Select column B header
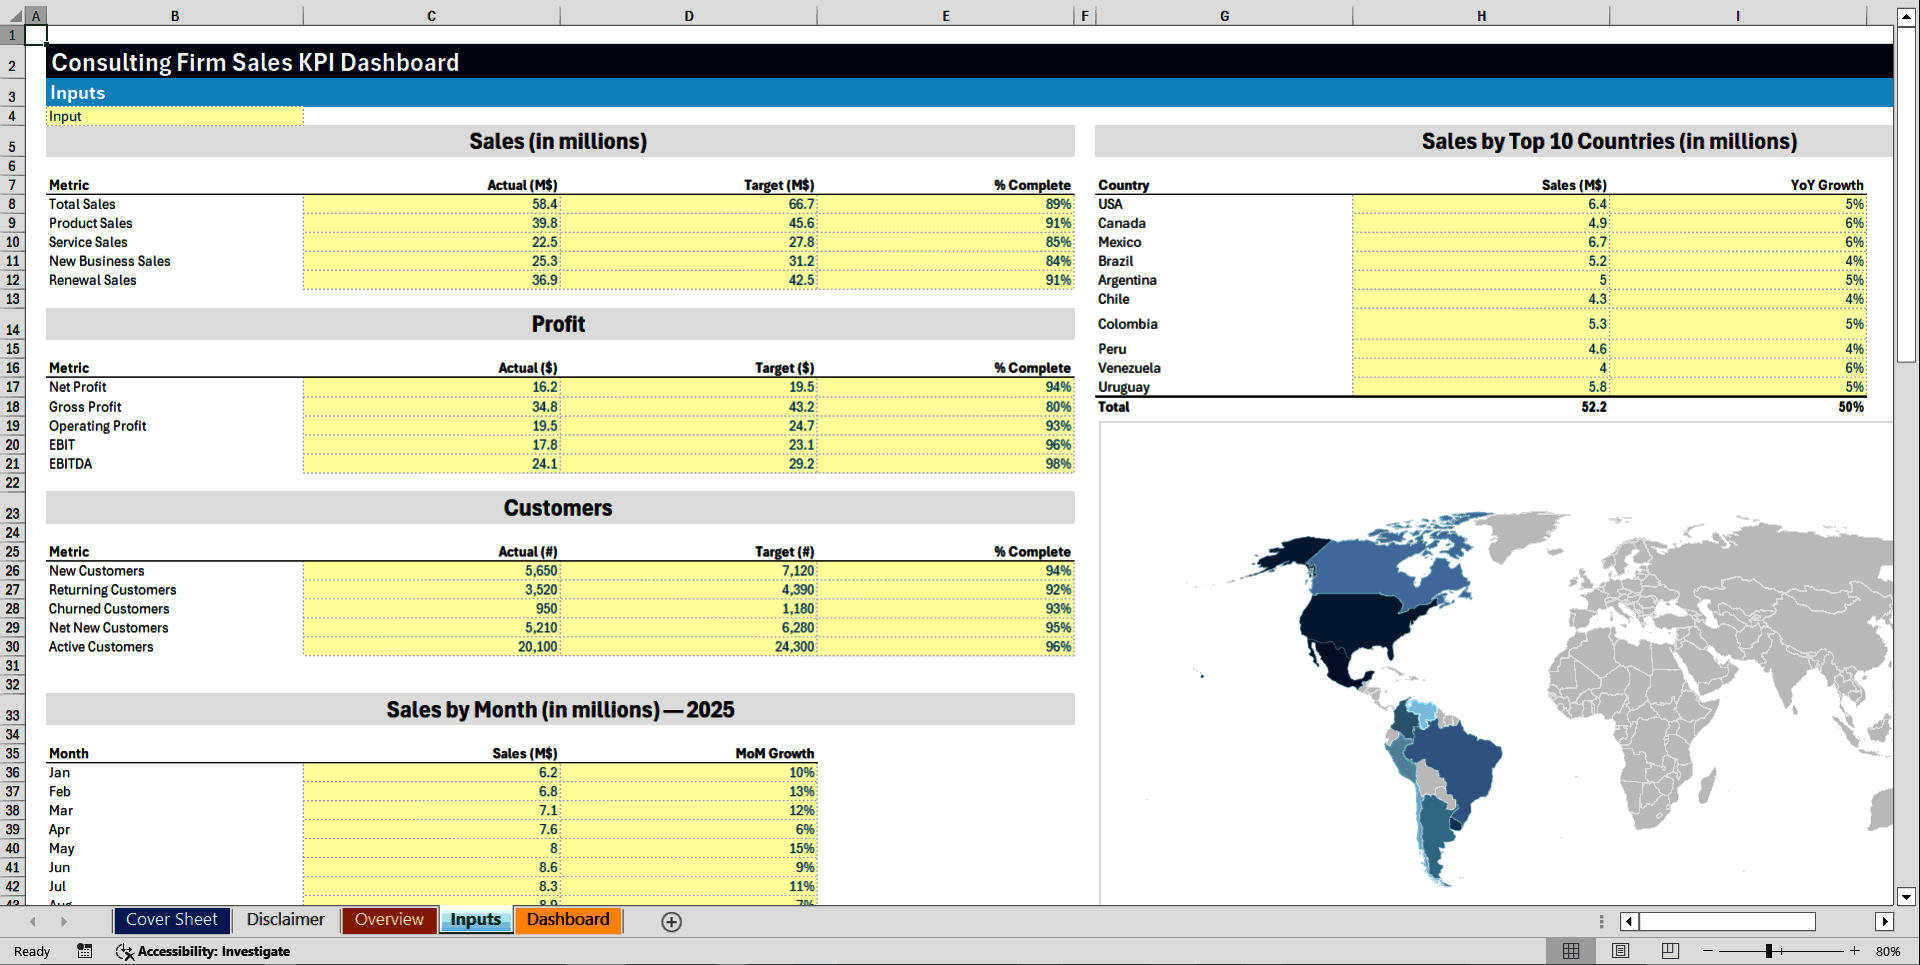 [175, 16]
